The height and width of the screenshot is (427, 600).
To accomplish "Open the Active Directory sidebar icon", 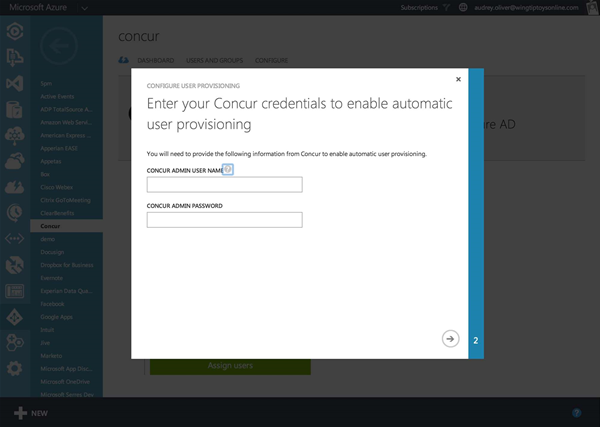I will click(x=15, y=317).
